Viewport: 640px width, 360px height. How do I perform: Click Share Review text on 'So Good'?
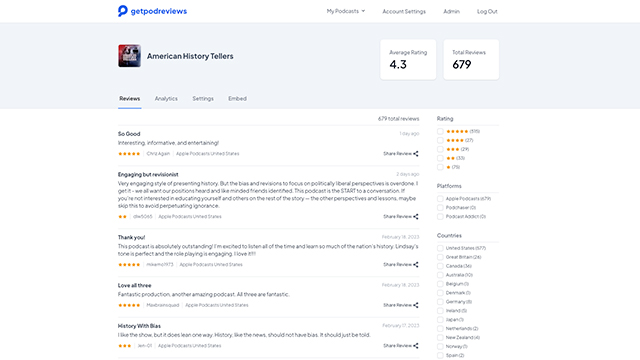click(397, 154)
